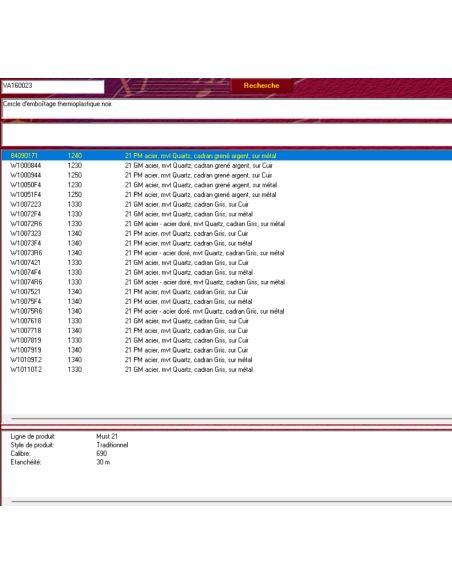
Task: Select row W1000944 in the list
Action: coord(227,175)
